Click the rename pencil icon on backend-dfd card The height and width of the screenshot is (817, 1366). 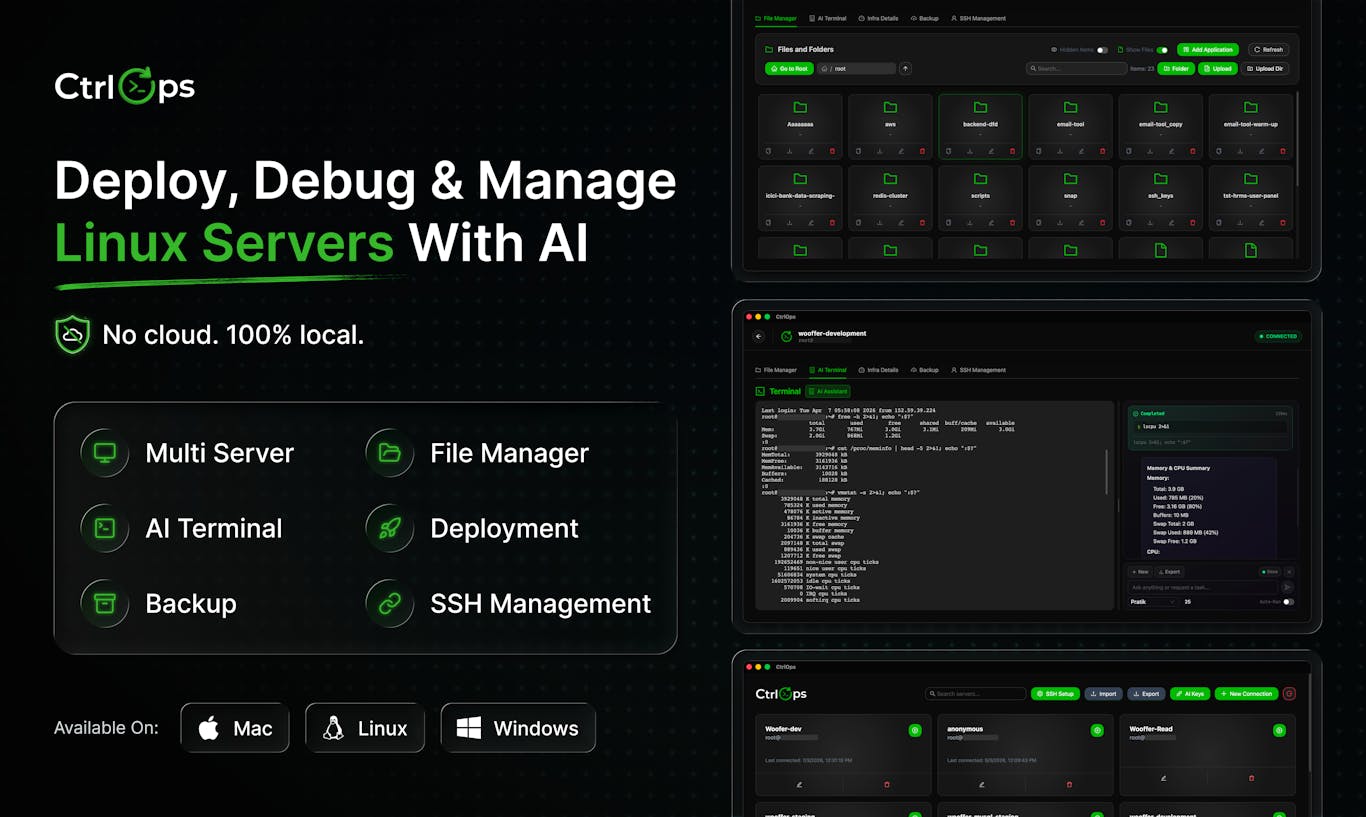click(x=991, y=151)
